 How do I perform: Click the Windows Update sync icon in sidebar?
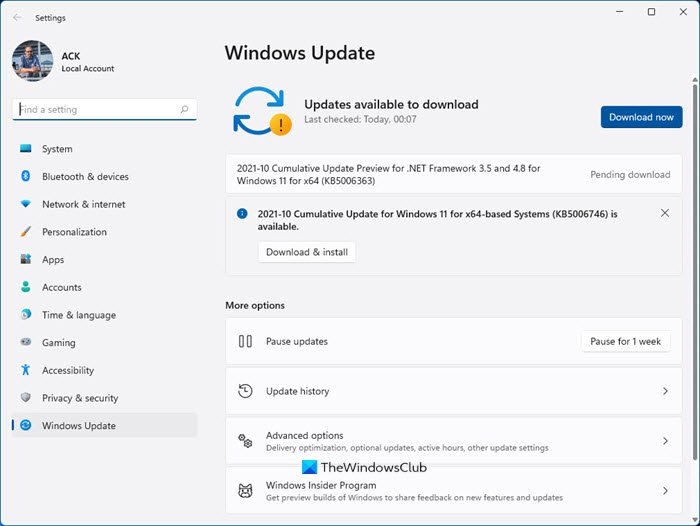[x=25, y=425]
